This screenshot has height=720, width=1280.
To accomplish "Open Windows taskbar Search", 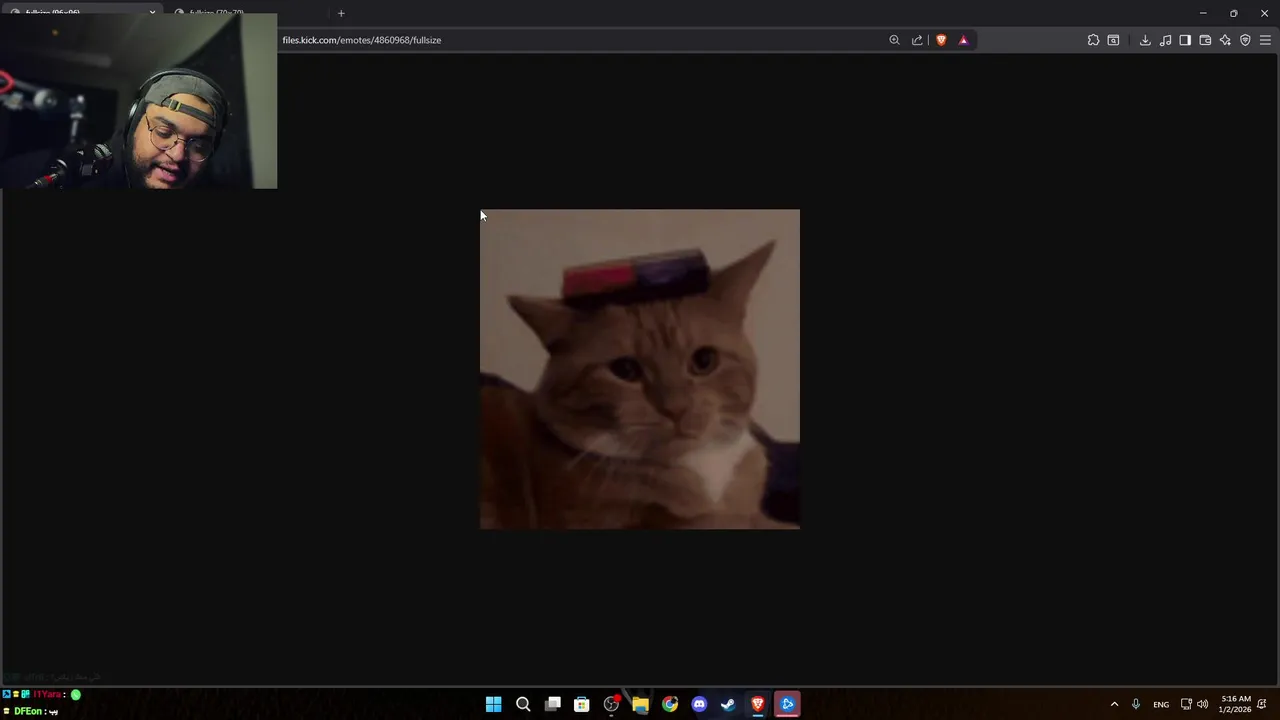I will point(523,704).
